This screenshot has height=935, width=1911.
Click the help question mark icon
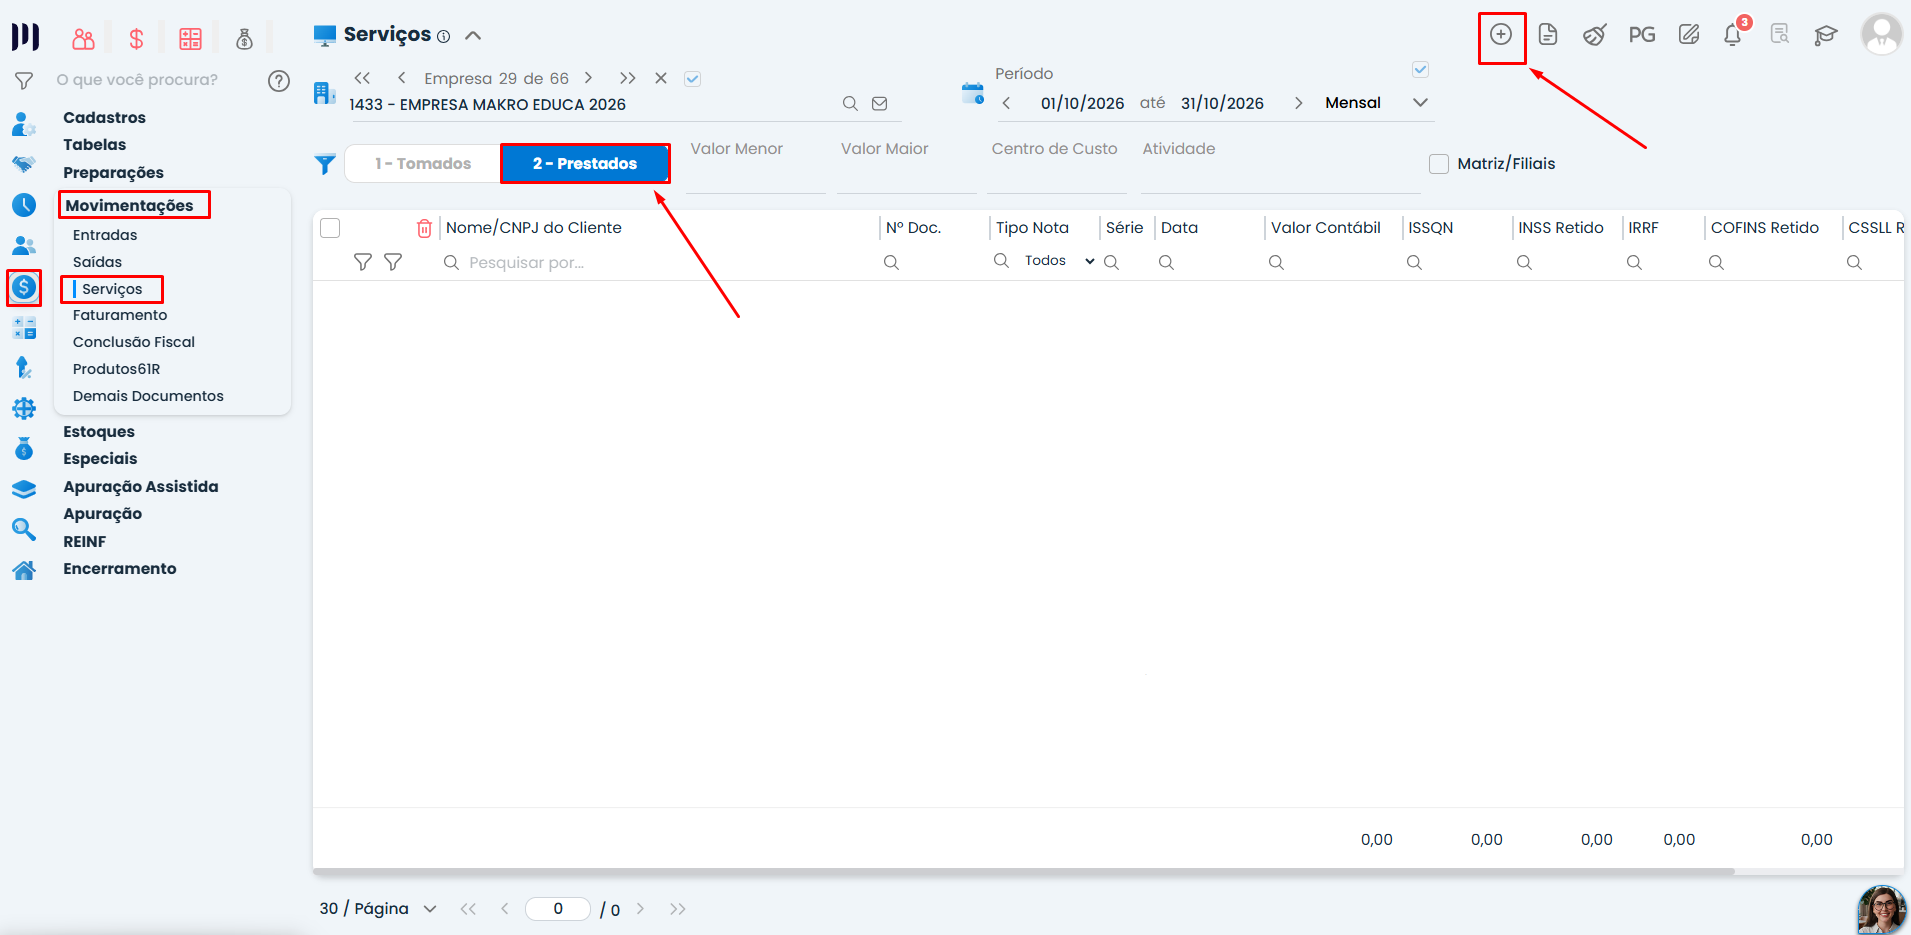point(279,81)
